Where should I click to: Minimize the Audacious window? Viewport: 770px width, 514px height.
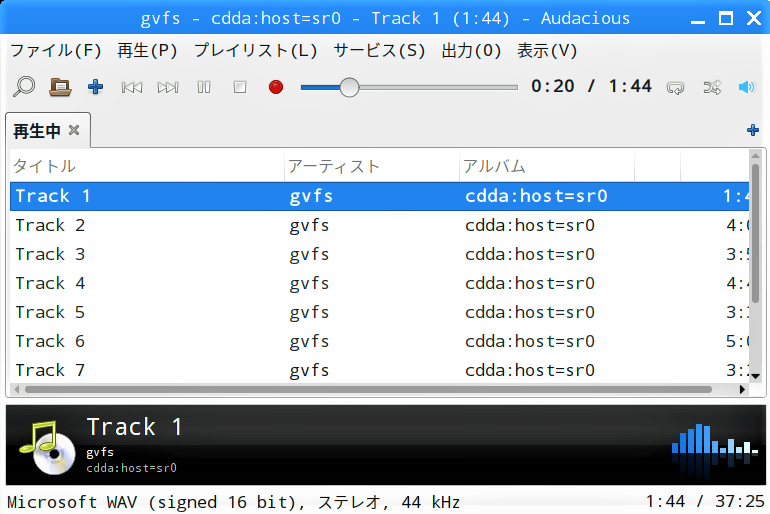click(697, 22)
